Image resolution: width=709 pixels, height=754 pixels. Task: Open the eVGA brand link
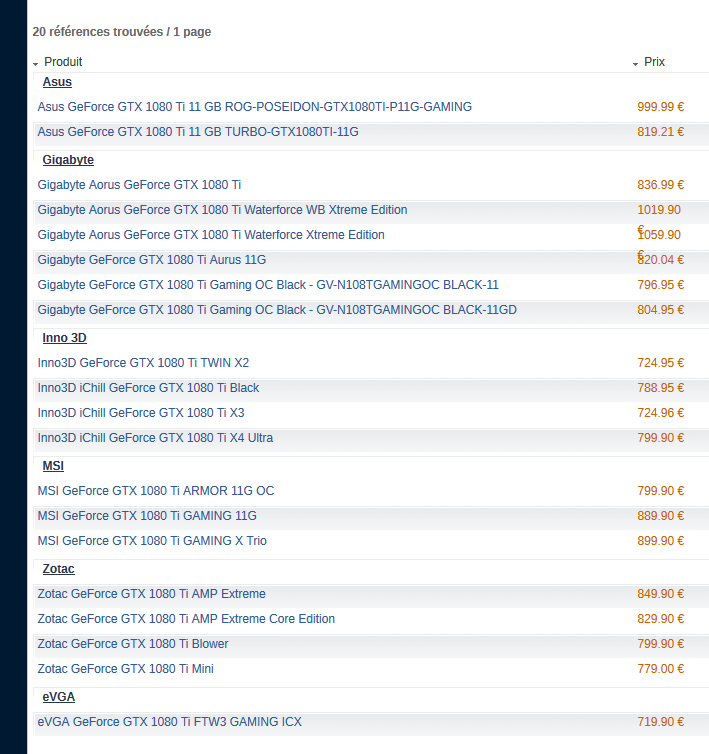pyautogui.click(x=59, y=697)
